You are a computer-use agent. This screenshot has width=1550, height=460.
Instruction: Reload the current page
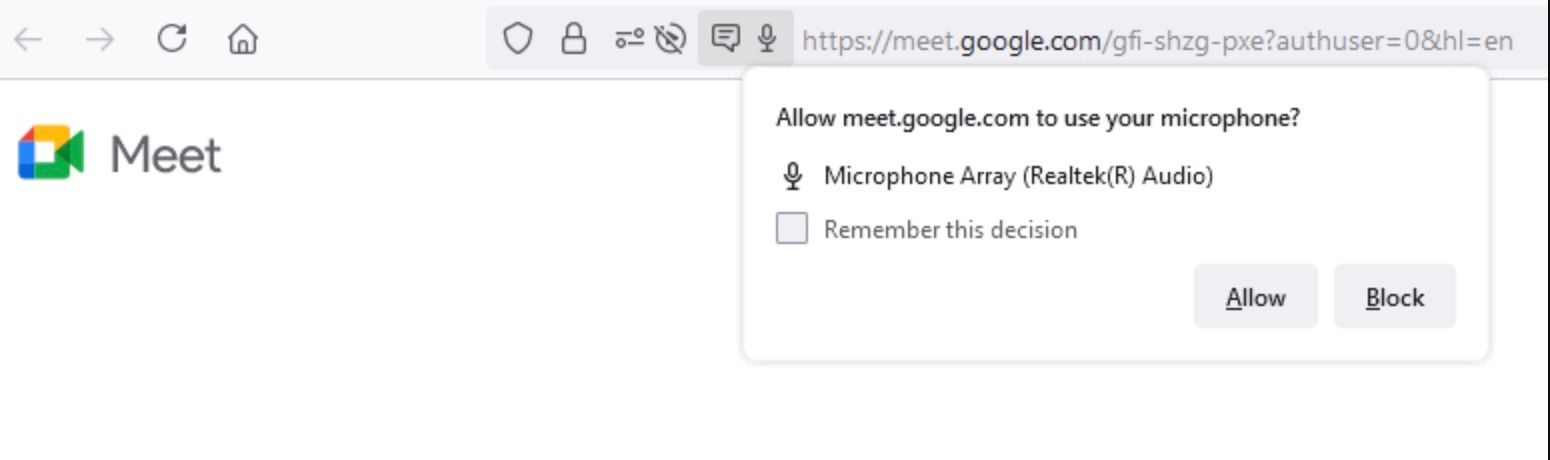point(172,39)
